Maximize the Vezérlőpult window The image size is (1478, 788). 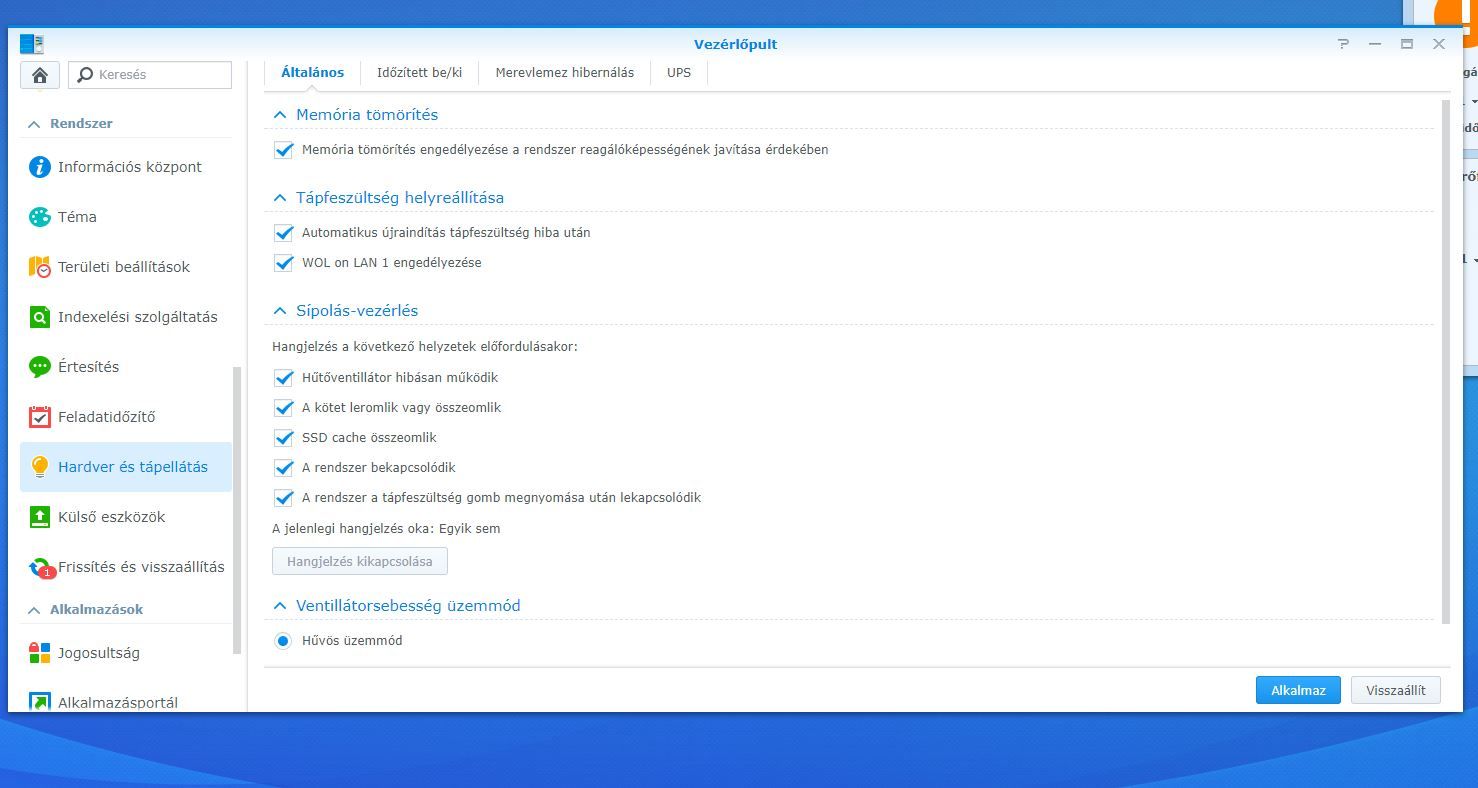(1407, 44)
